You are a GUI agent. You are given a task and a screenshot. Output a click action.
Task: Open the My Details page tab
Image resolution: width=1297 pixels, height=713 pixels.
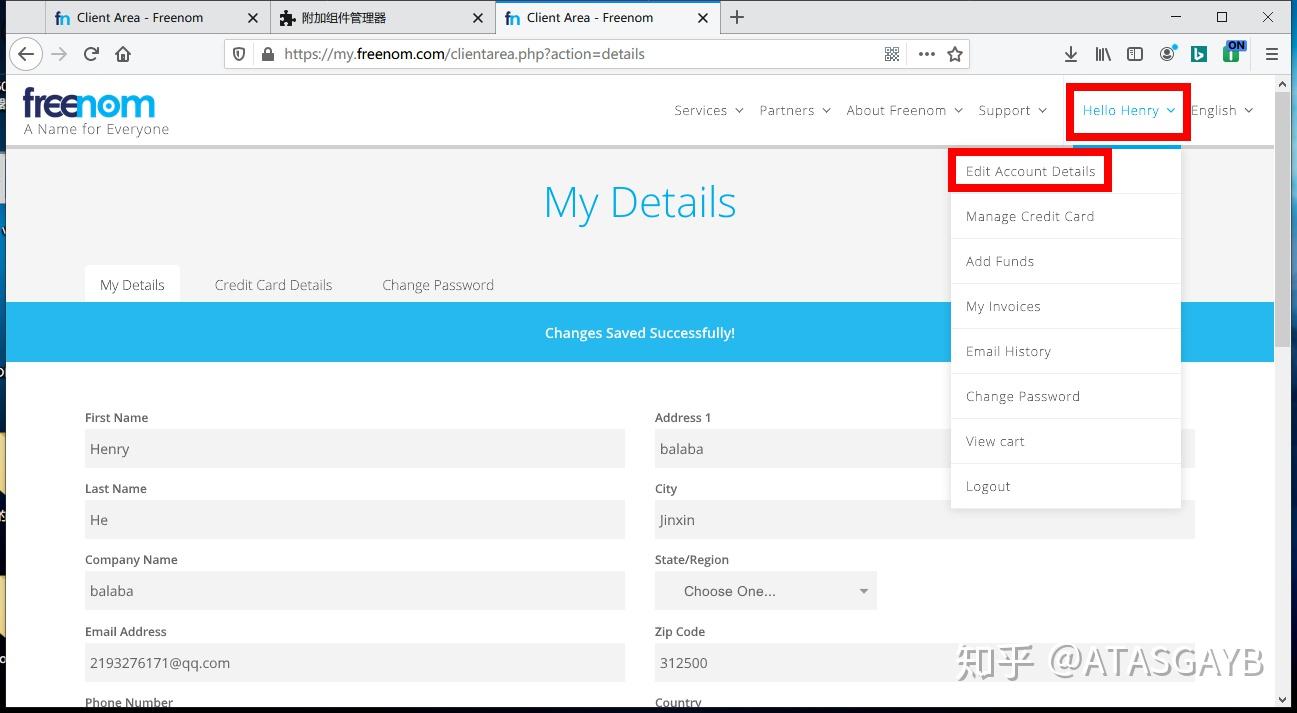tap(132, 284)
